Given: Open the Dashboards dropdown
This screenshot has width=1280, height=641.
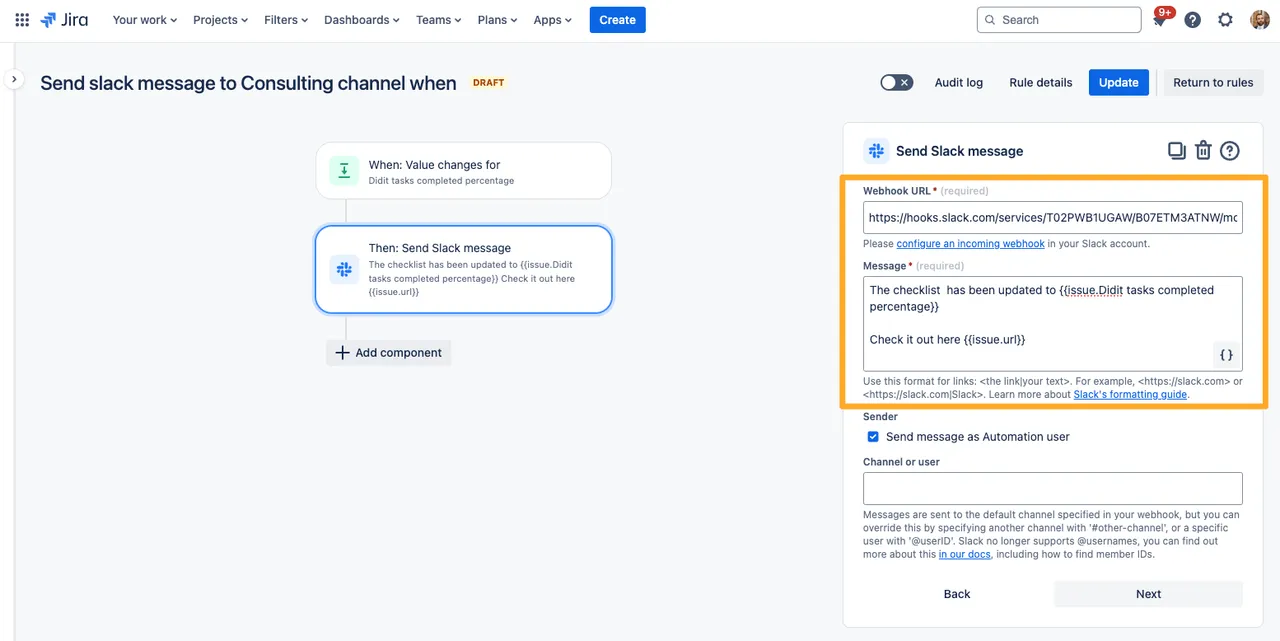Looking at the screenshot, I should [362, 20].
